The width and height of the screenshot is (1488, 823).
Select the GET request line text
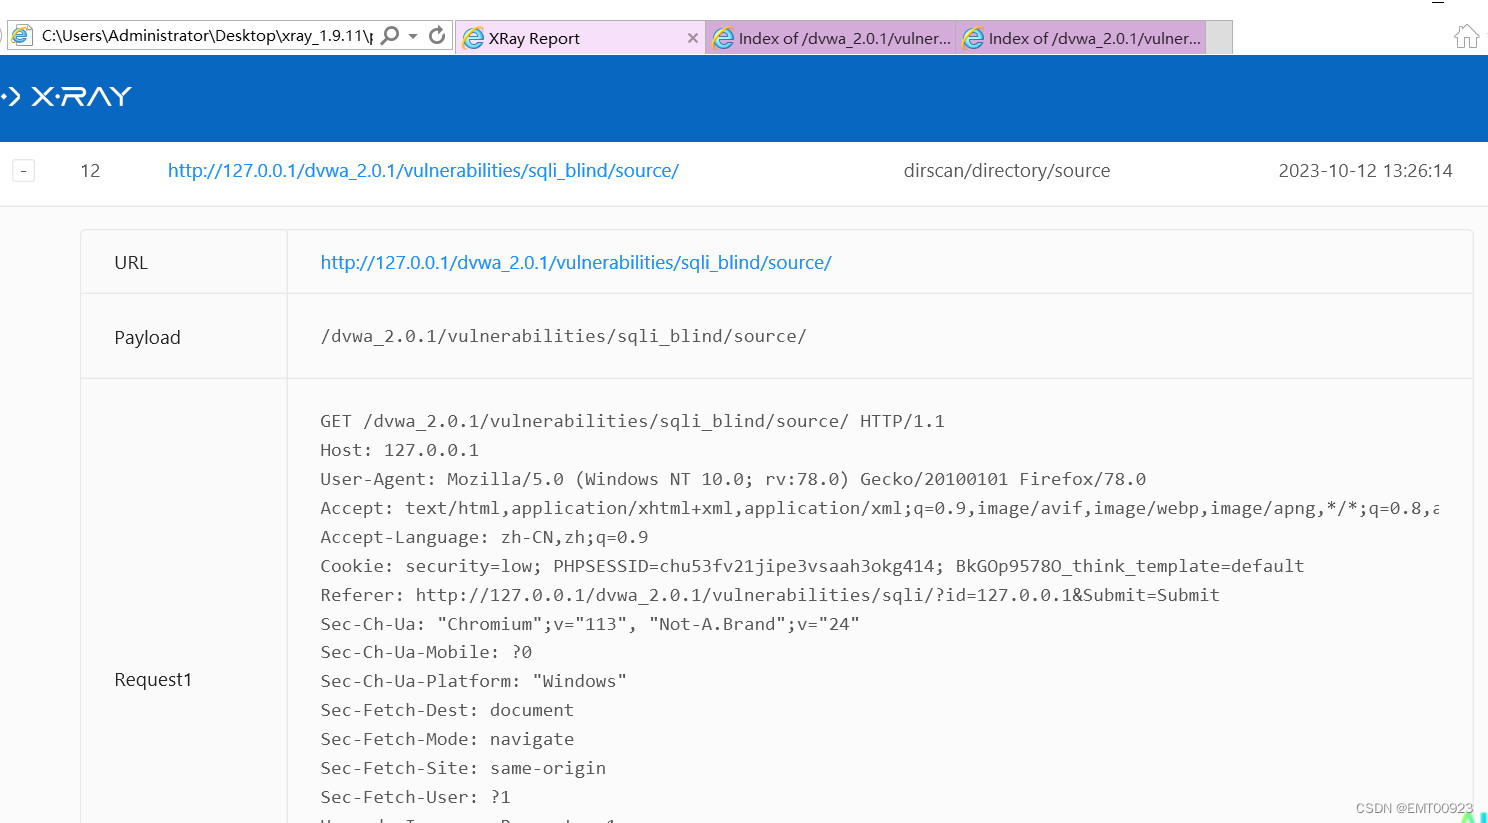[x=632, y=421]
